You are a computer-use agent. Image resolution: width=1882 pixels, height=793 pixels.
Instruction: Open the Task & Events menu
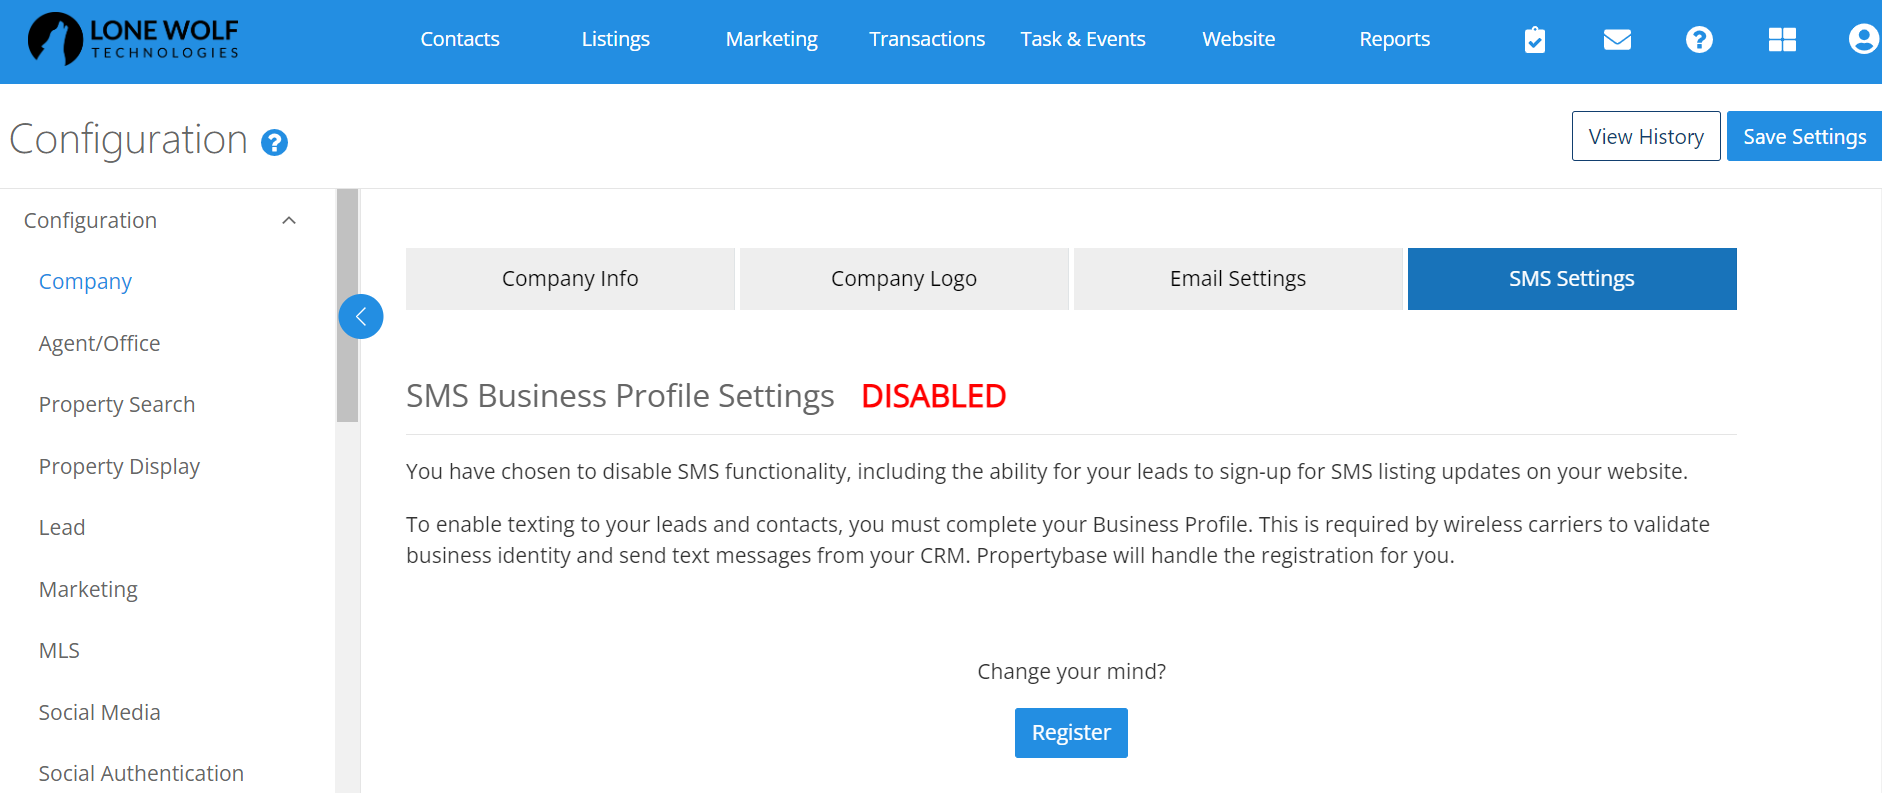point(1083,39)
